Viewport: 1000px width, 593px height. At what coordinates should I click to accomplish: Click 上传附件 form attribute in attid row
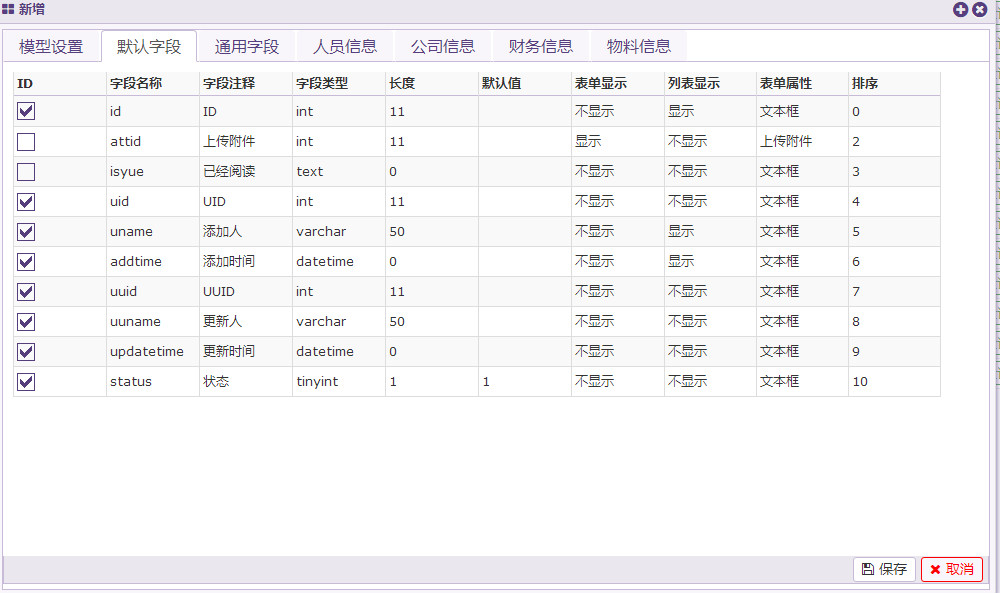click(786, 141)
